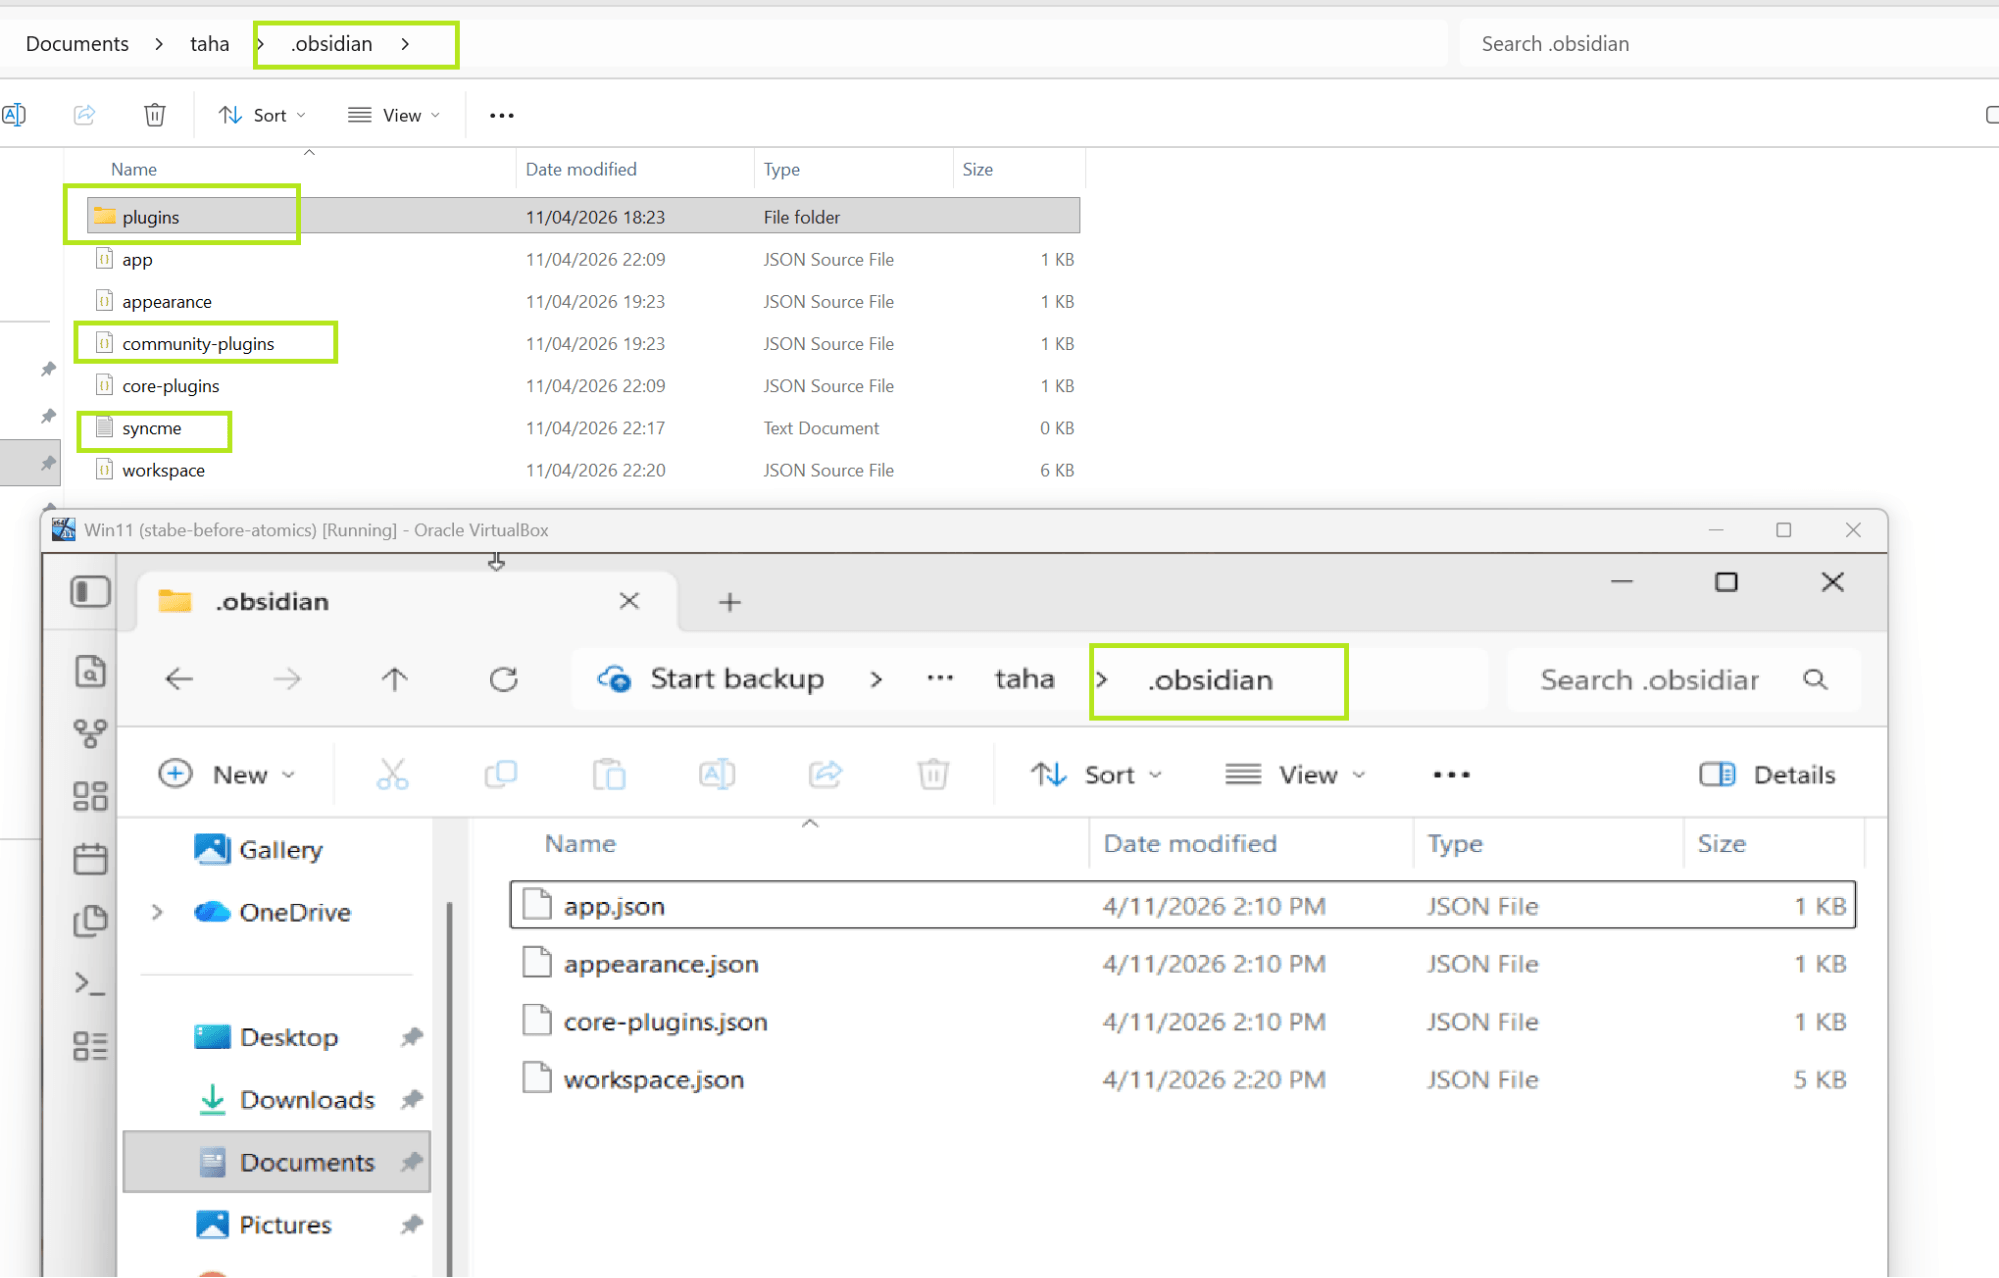
Task: Unpin Documents from Quick access
Action: 411,1162
